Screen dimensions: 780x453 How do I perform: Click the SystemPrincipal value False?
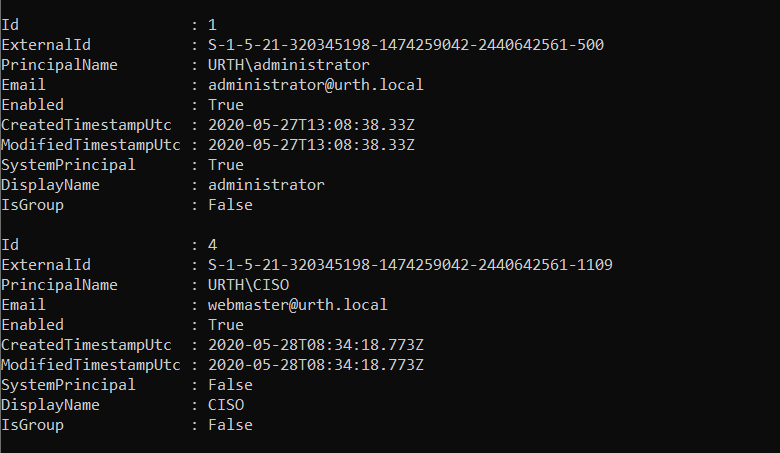(230, 385)
